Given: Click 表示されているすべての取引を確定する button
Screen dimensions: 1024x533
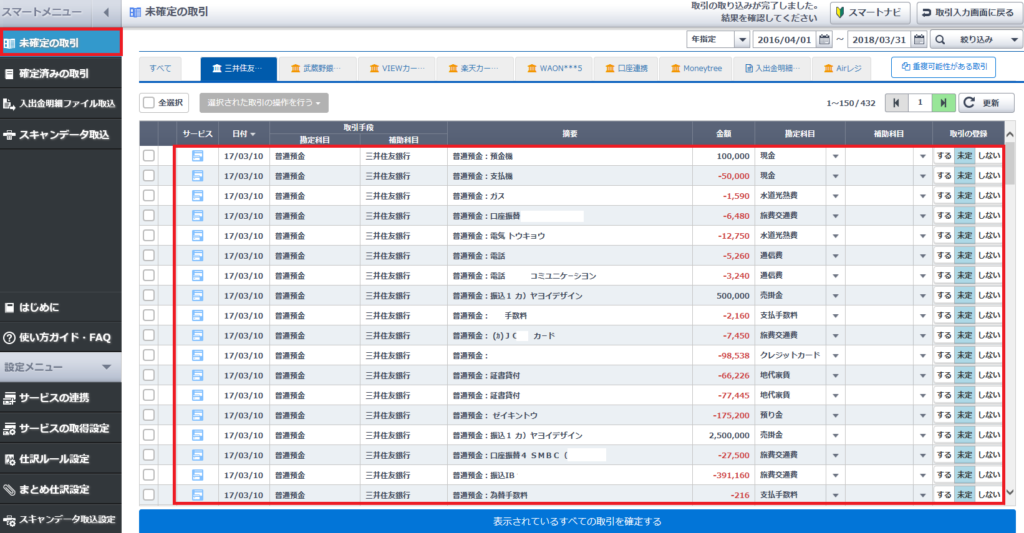Looking at the screenshot, I should click(x=576, y=521).
